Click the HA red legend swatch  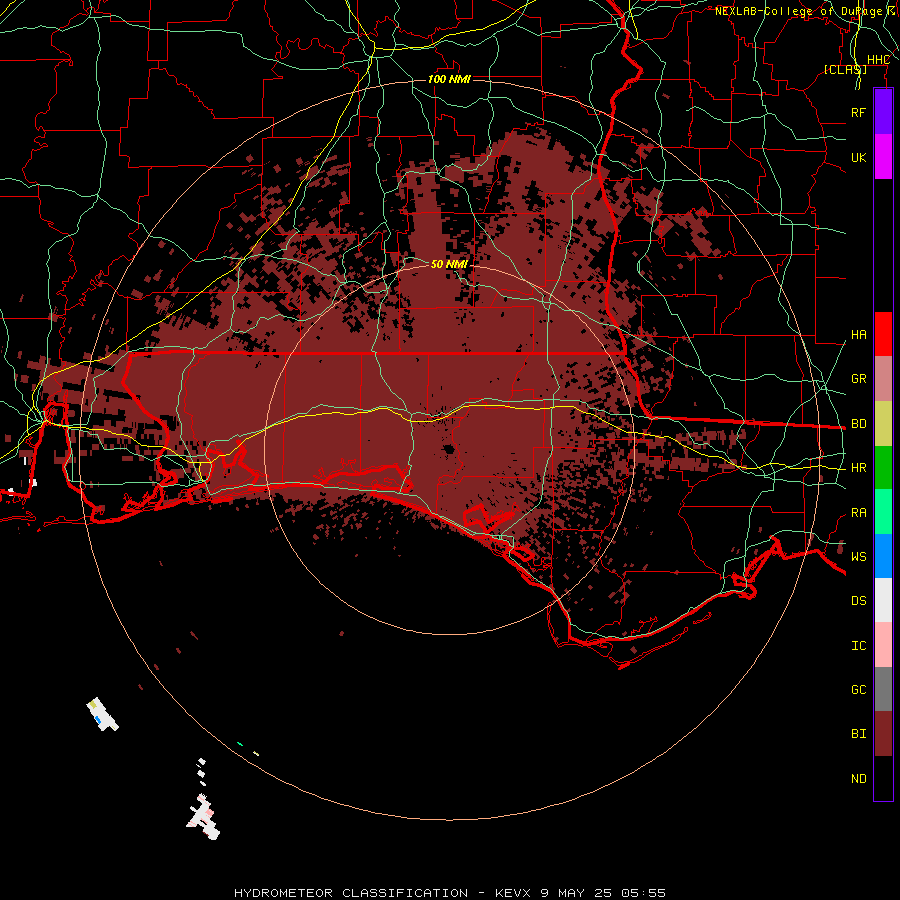click(883, 334)
